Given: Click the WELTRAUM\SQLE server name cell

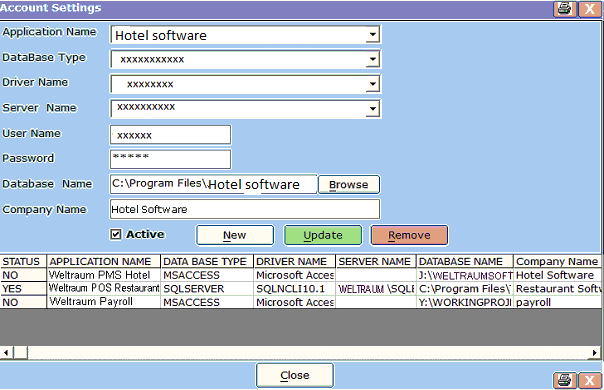Looking at the screenshot, I should pyautogui.click(x=376, y=289).
